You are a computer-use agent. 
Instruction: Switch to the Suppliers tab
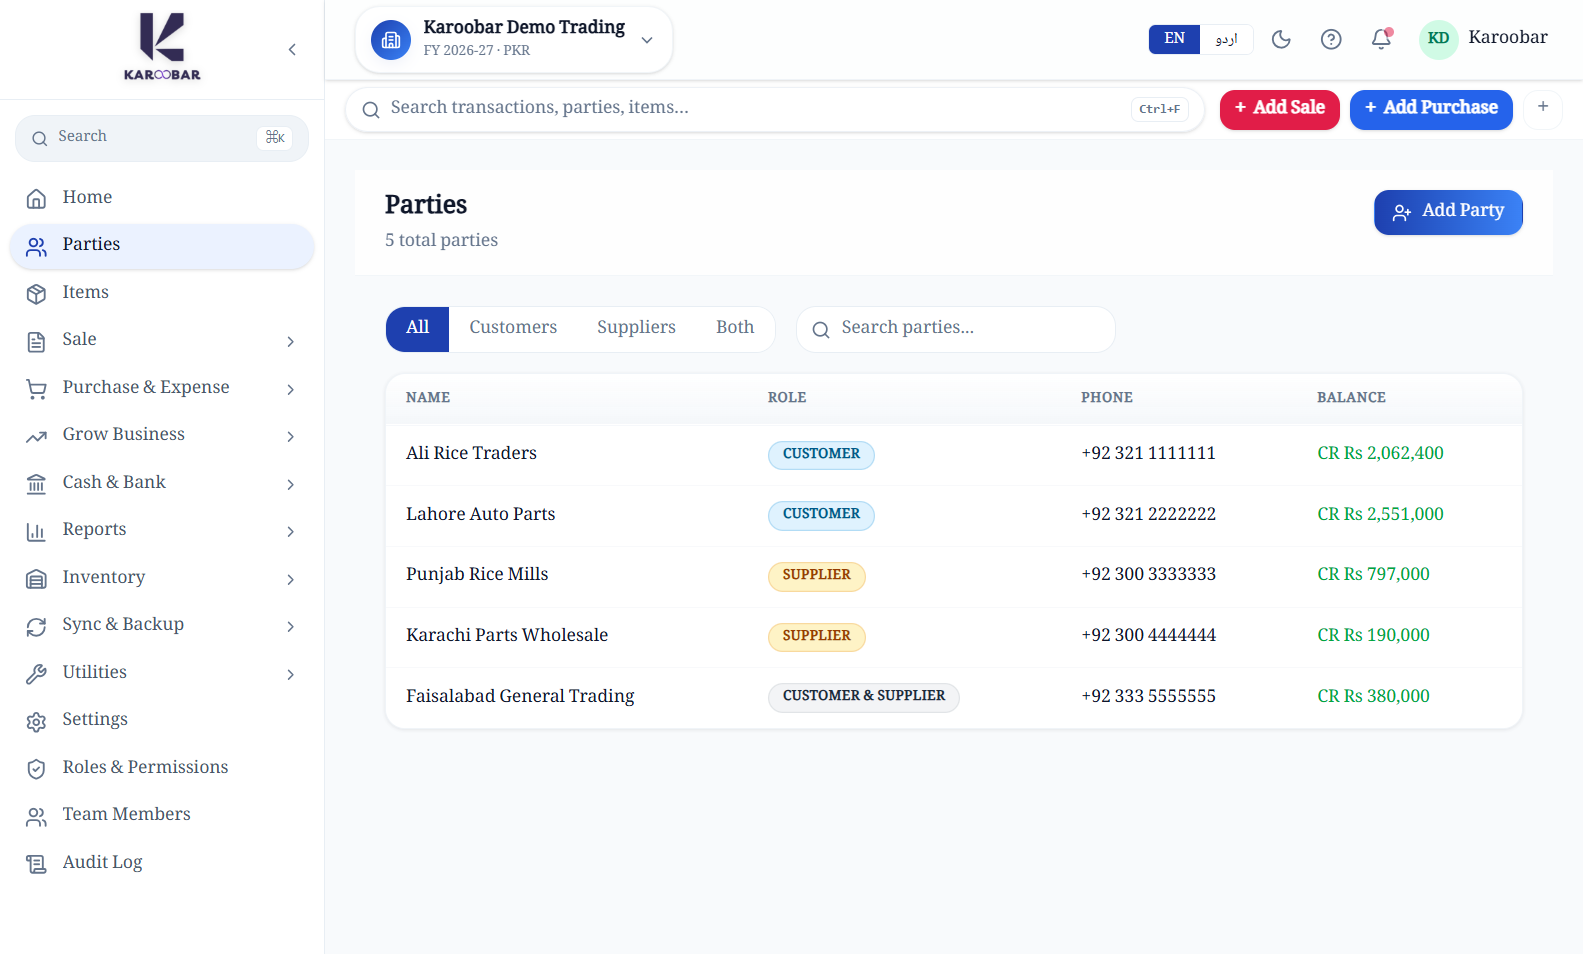637,329
